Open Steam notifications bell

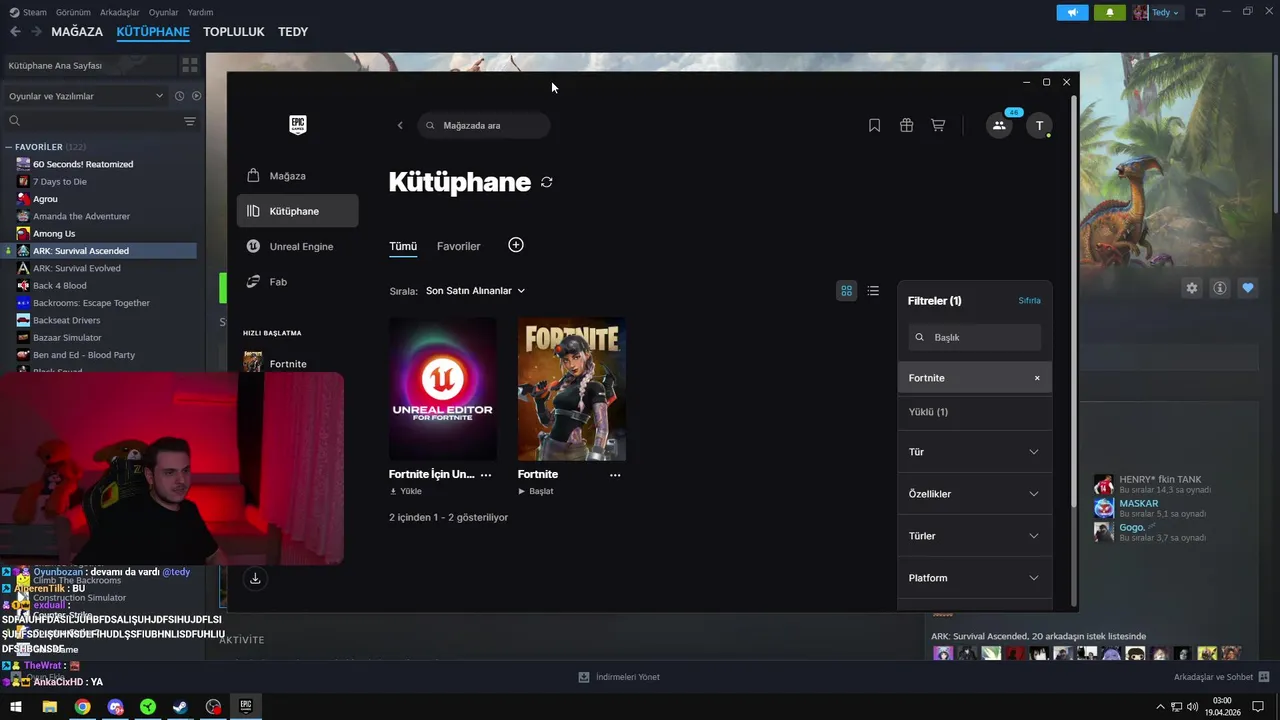click(1110, 12)
